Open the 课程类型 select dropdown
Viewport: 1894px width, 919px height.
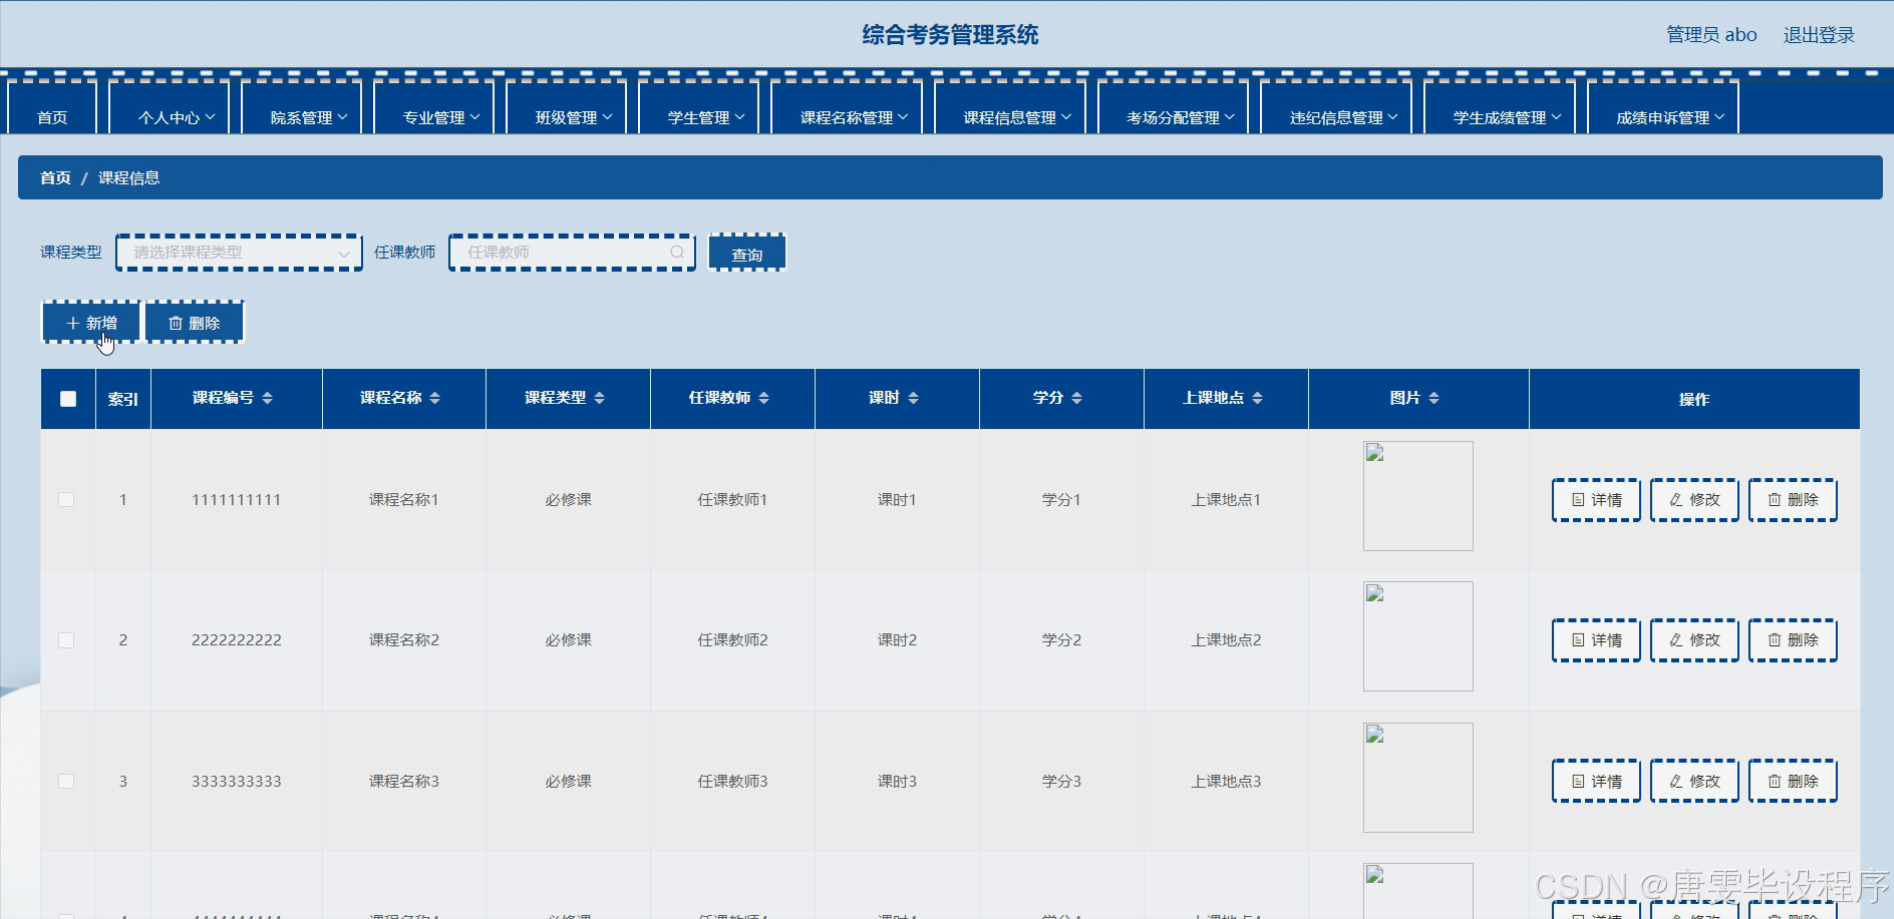[x=239, y=252]
